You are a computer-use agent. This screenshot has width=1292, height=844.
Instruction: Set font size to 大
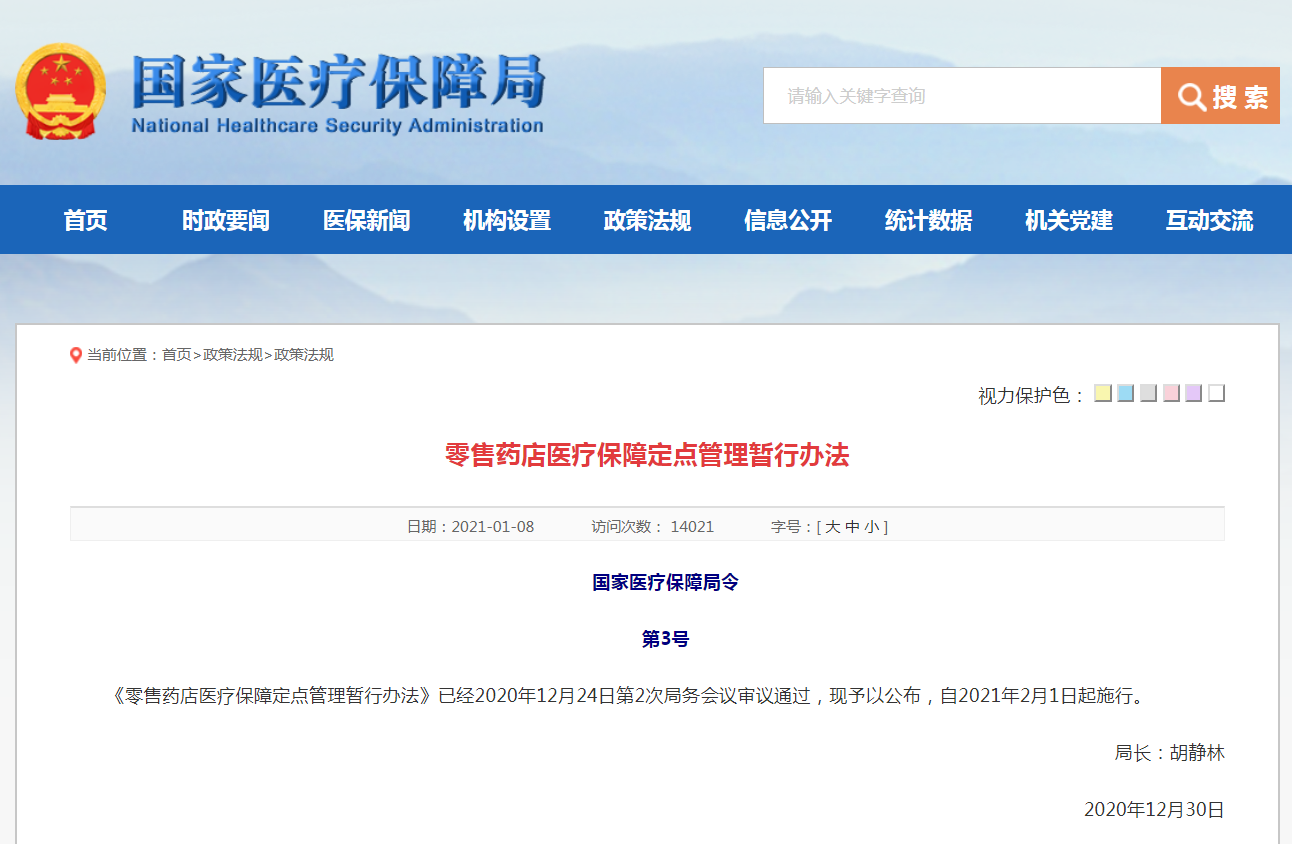pyautogui.click(x=833, y=526)
